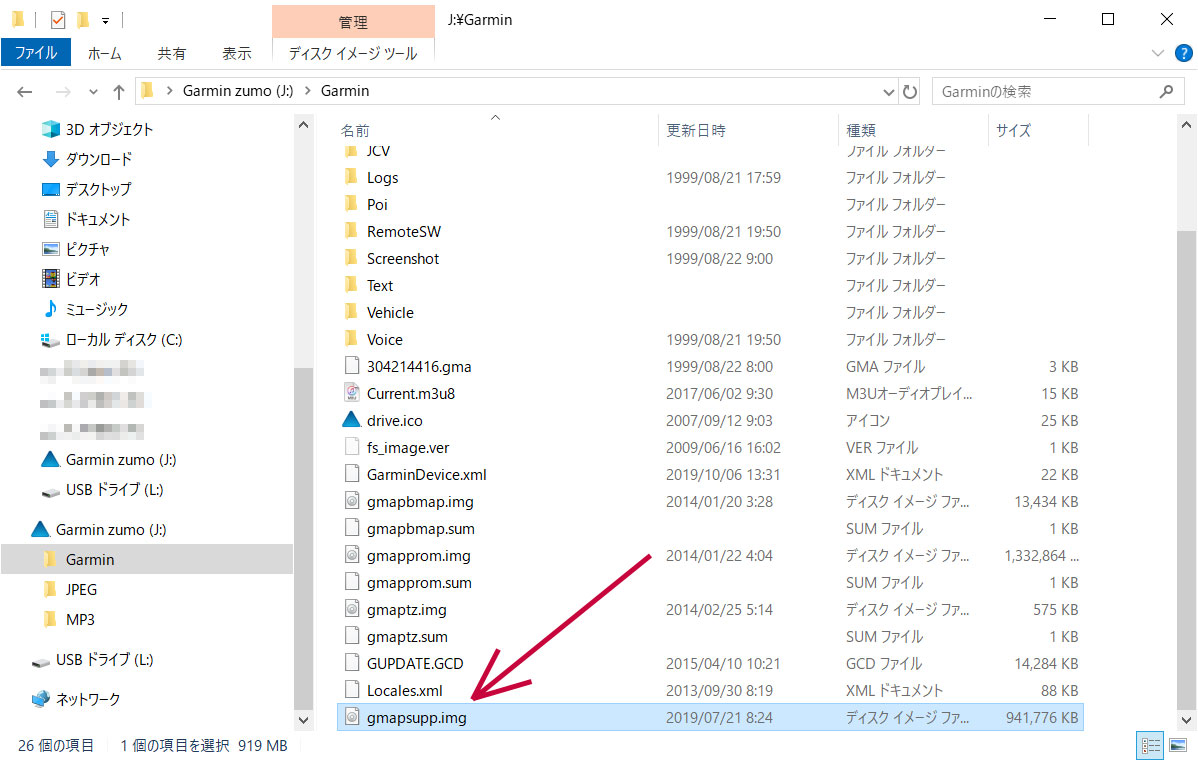The width and height of the screenshot is (1198, 761).
Task: Expand Garmin zumo (J:) breadcrumb chevron
Action: coord(307,91)
